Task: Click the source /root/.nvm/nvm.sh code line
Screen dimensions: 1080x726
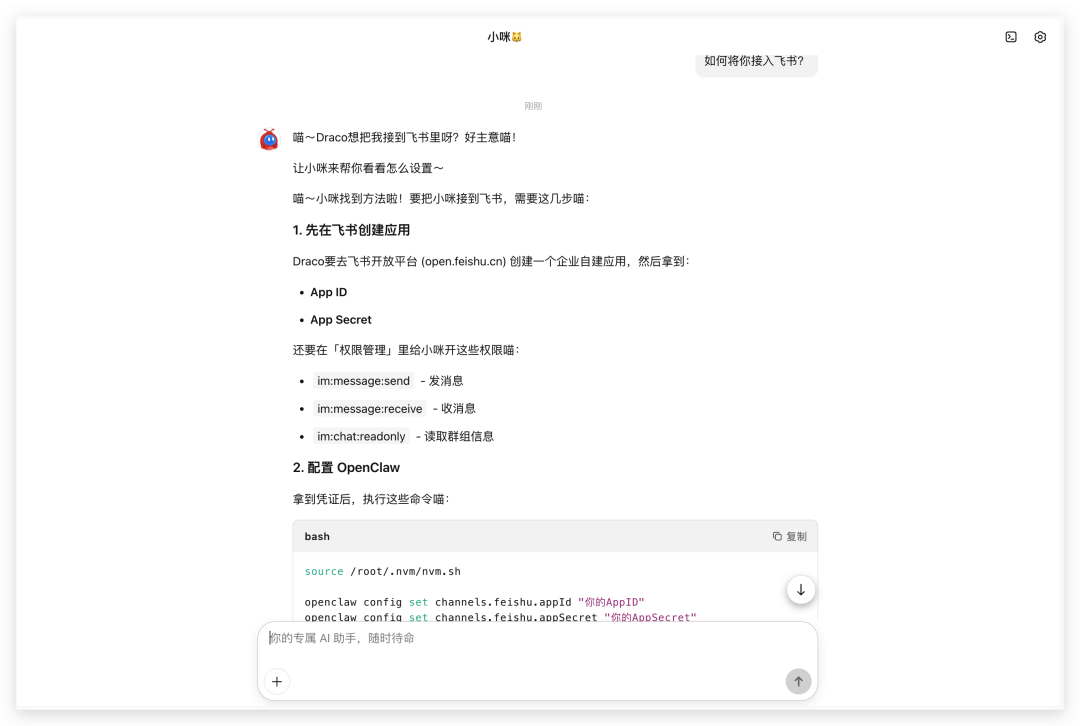Action: (382, 572)
